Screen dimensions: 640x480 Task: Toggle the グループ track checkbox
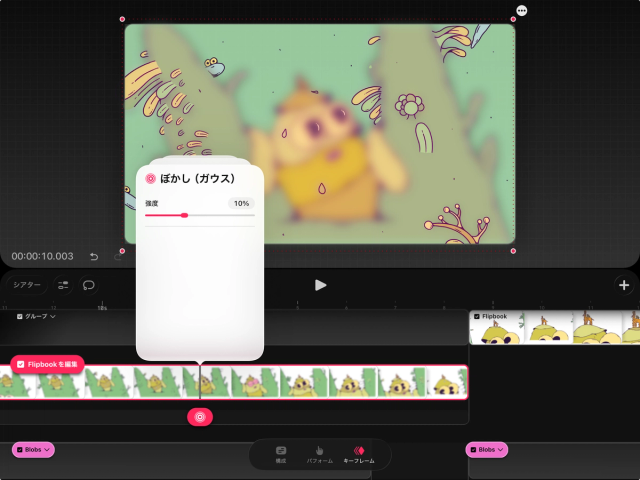pos(20,316)
